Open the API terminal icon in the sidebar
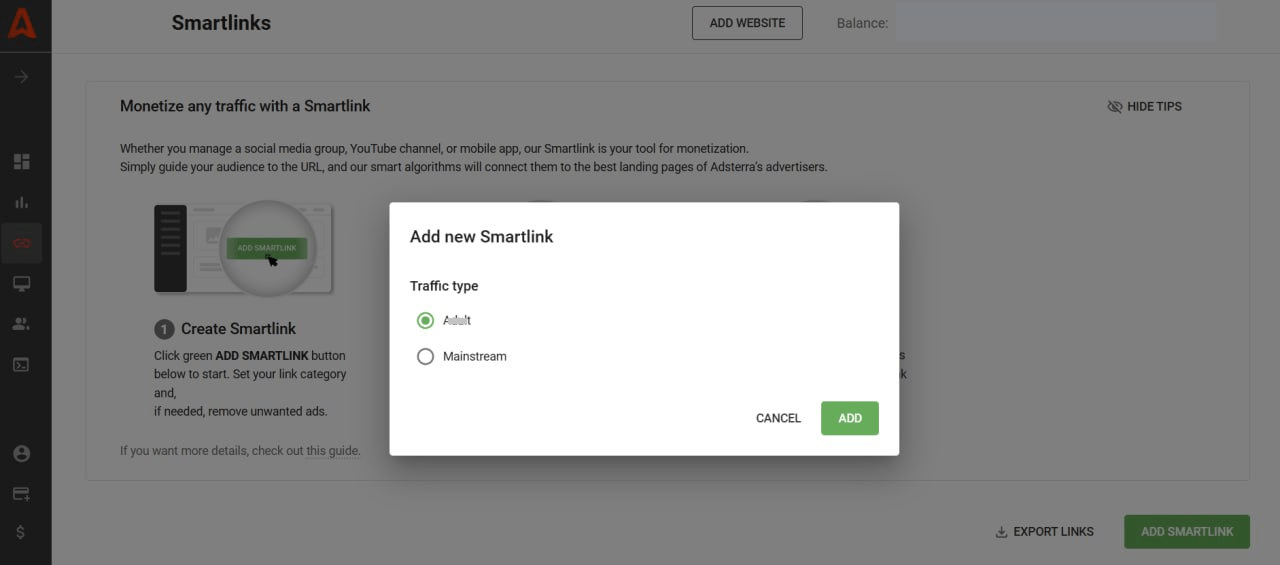The width and height of the screenshot is (1280, 565). pos(21,365)
